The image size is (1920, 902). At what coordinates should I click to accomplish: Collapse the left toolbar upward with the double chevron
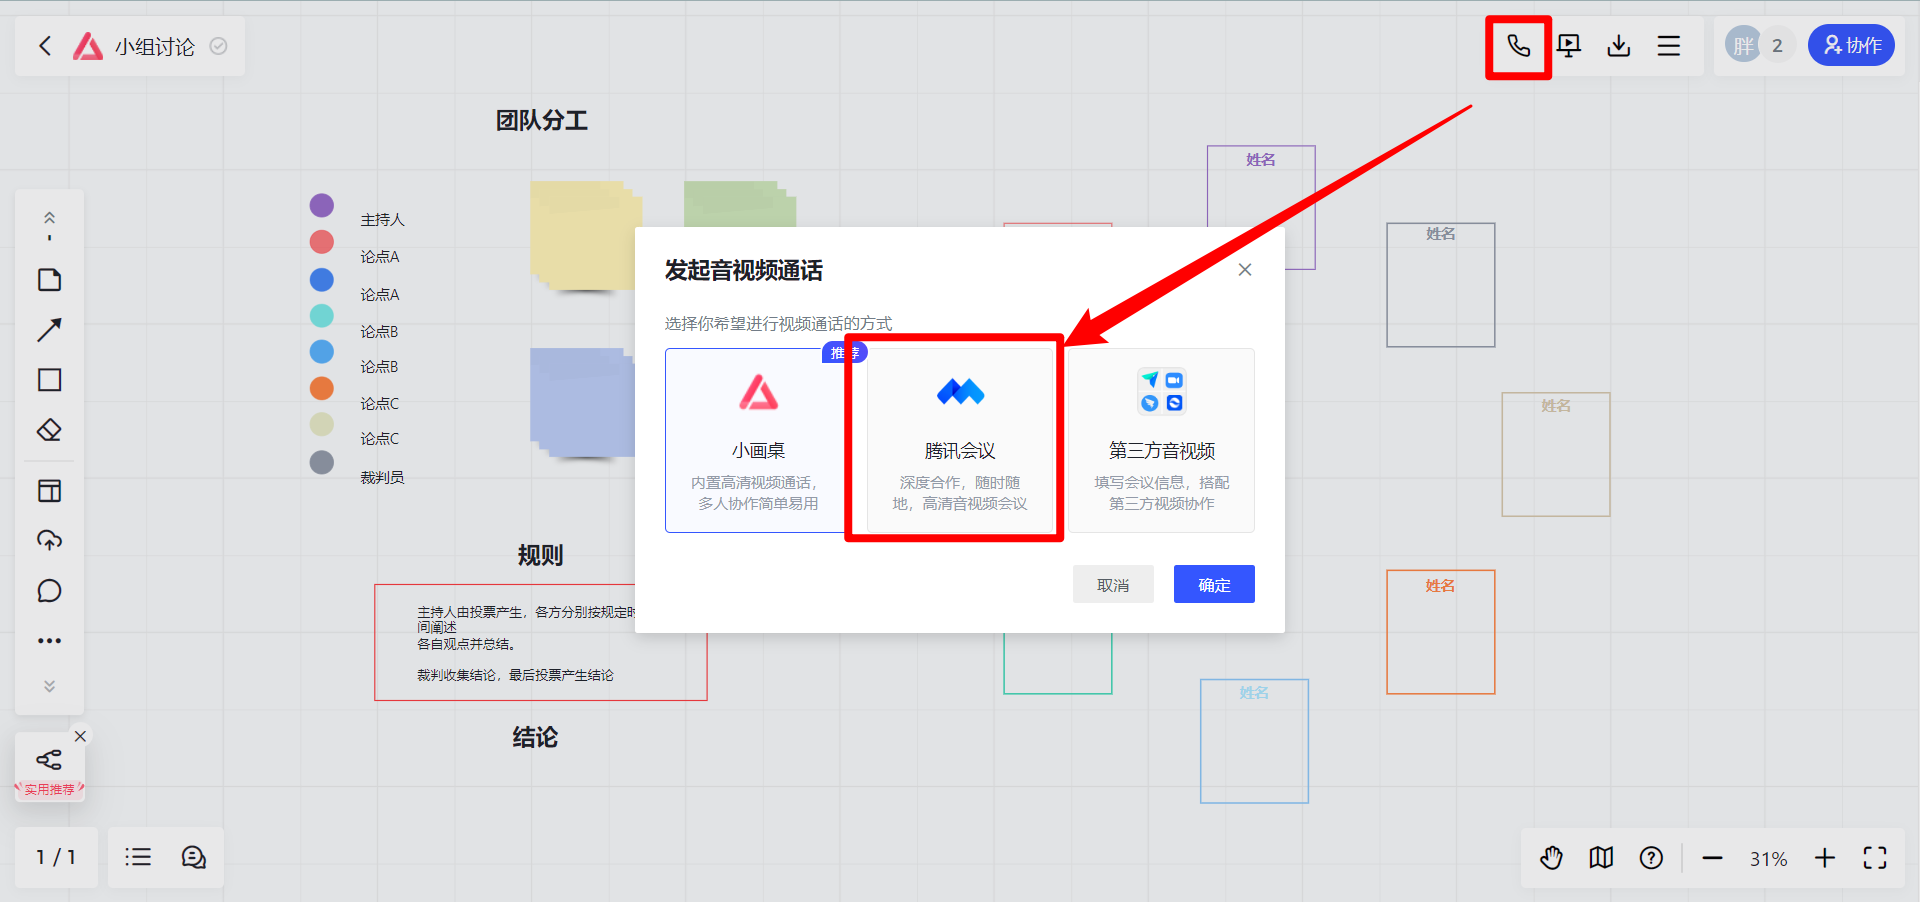(x=49, y=218)
